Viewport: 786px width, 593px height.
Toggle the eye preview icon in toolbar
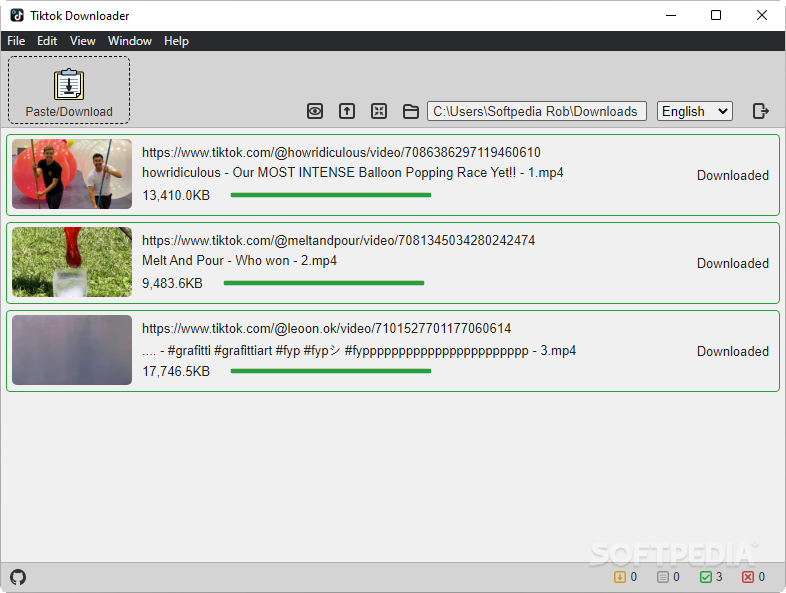click(315, 111)
